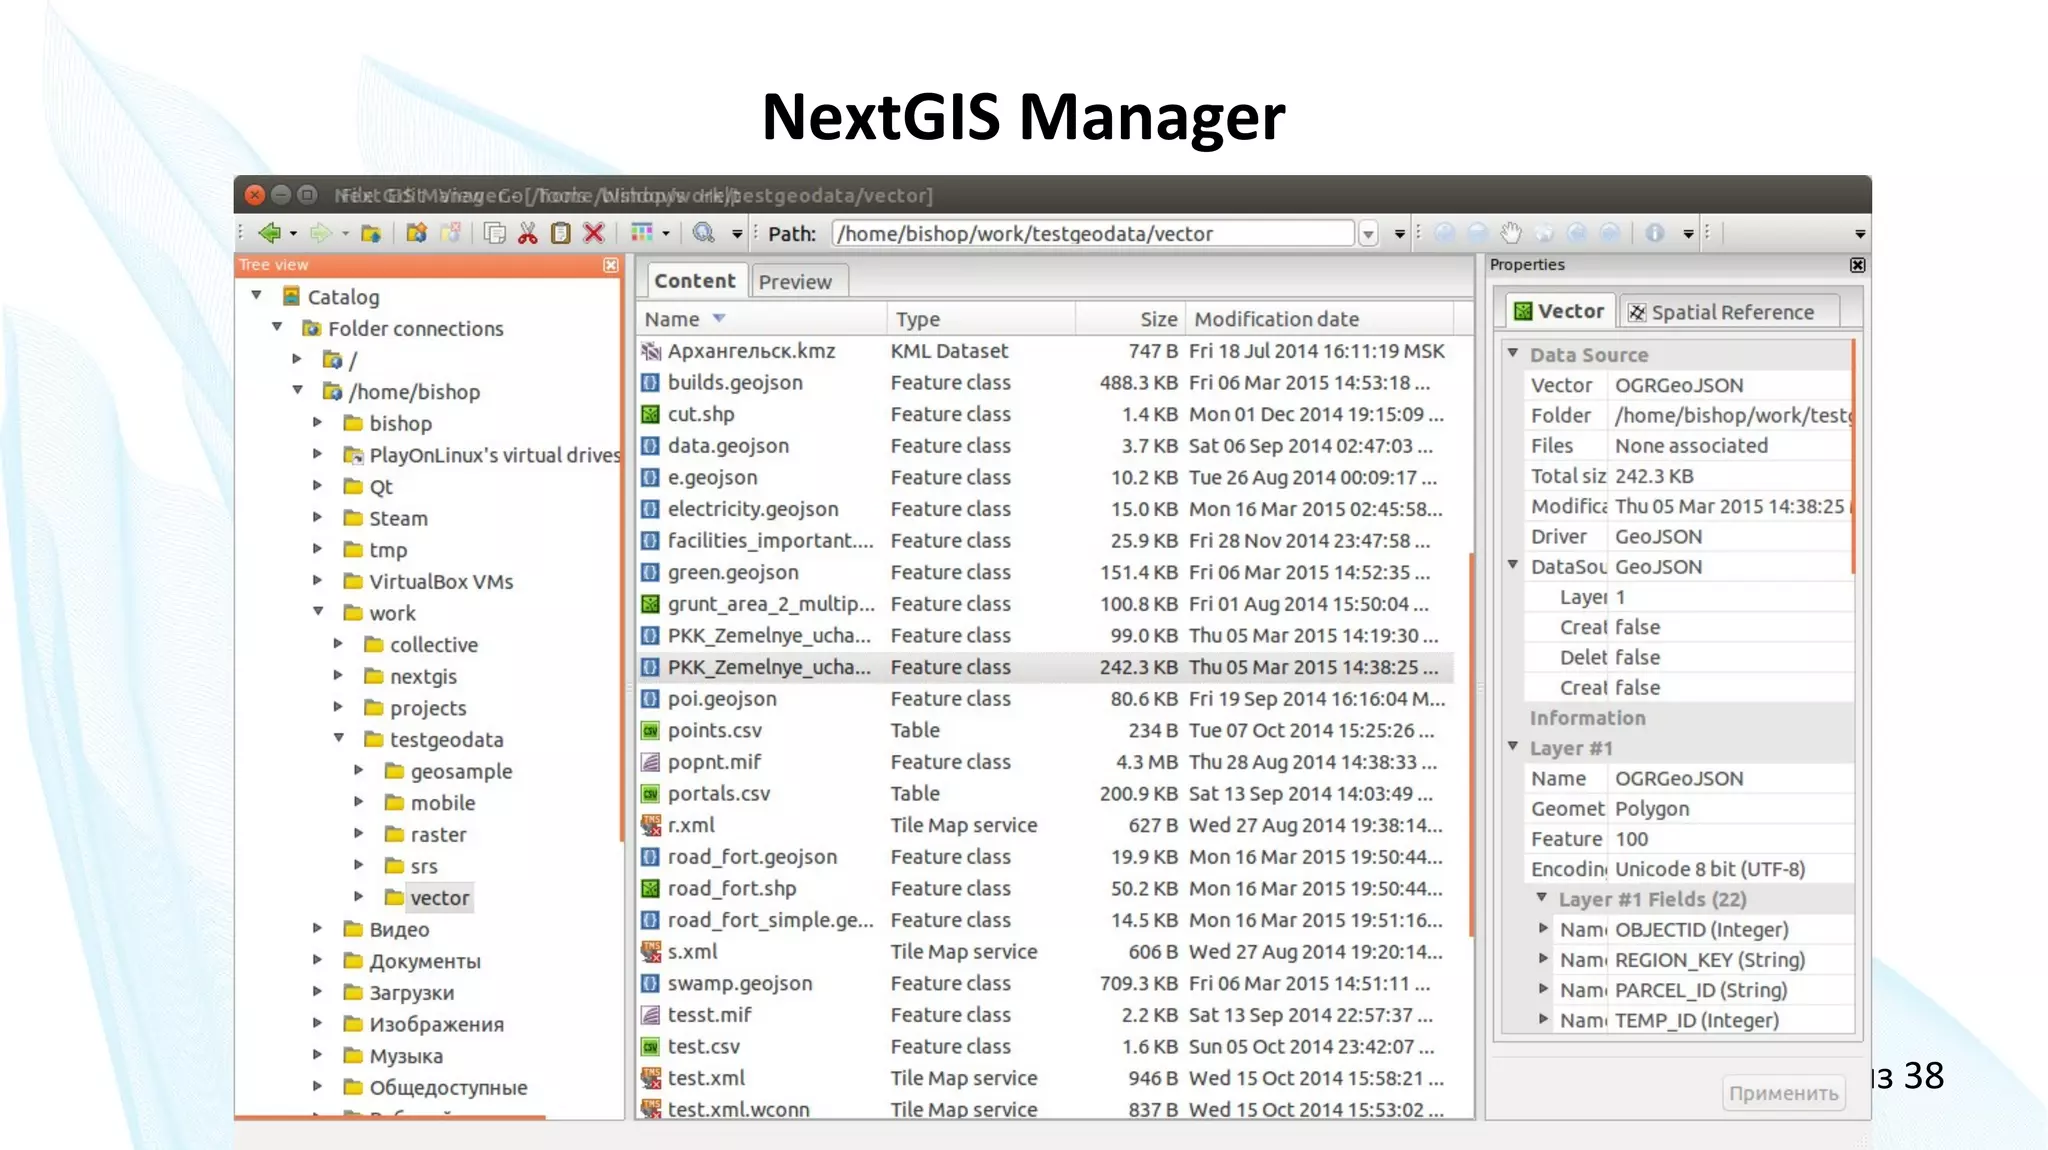Screen dimensions: 2048x1150
Task: Open Search with the magnifier icon
Action: point(704,233)
